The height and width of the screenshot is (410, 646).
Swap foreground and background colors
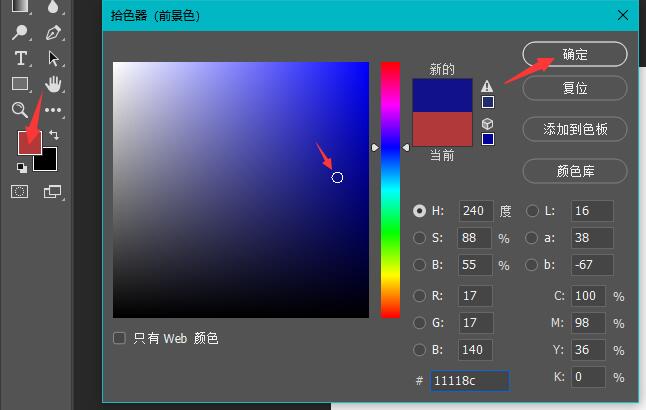[54, 135]
